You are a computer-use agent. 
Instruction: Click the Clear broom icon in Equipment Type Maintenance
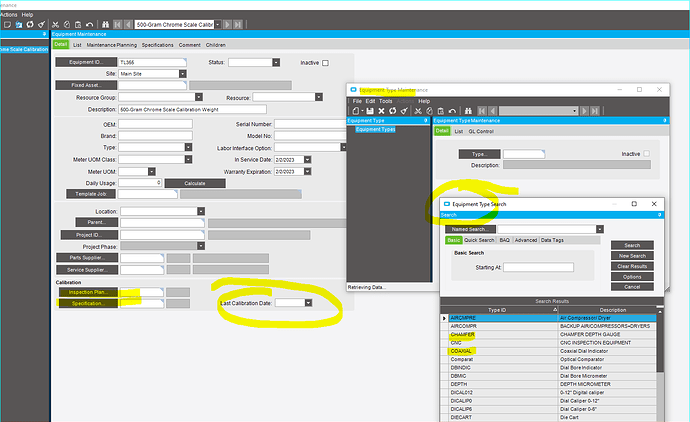(404, 111)
